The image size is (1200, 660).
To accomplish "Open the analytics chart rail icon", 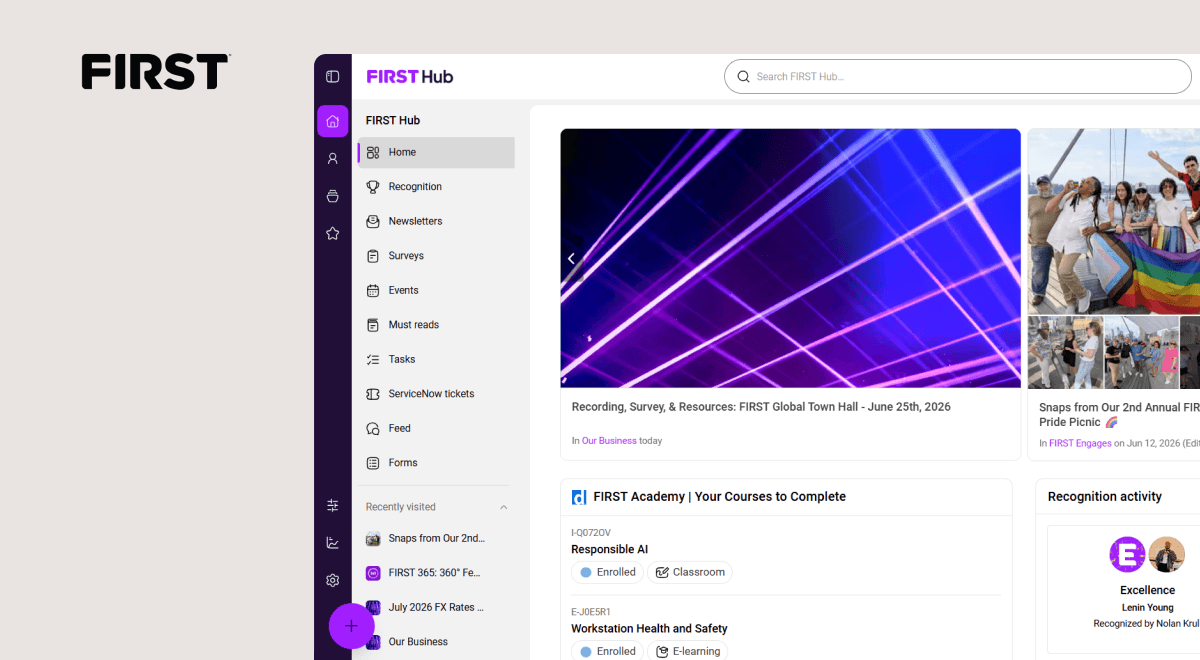I will pyautogui.click(x=333, y=543).
